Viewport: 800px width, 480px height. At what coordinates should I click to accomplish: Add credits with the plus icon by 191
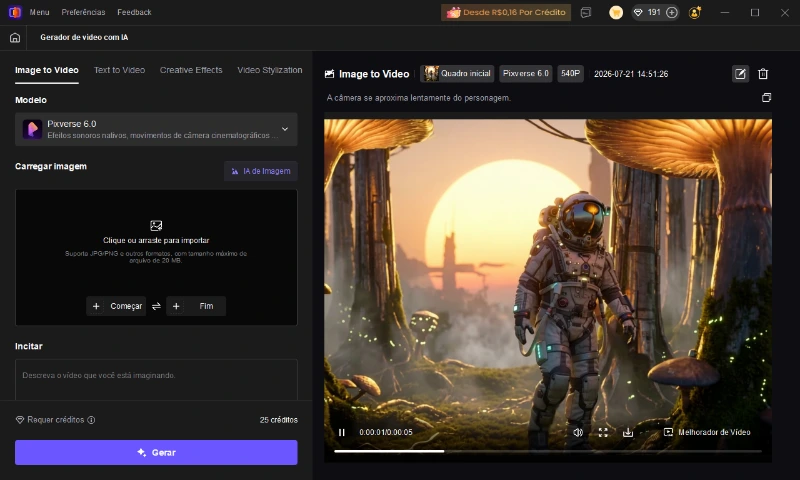(x=672, y=12)
